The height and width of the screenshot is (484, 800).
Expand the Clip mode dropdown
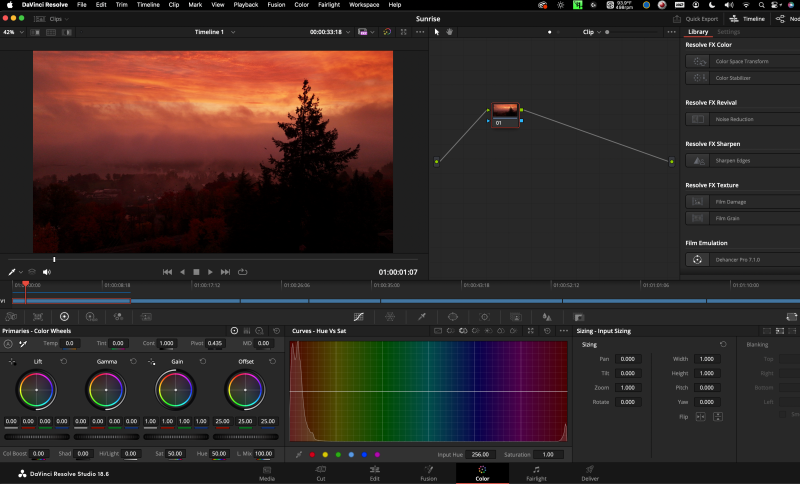point(594,32)
